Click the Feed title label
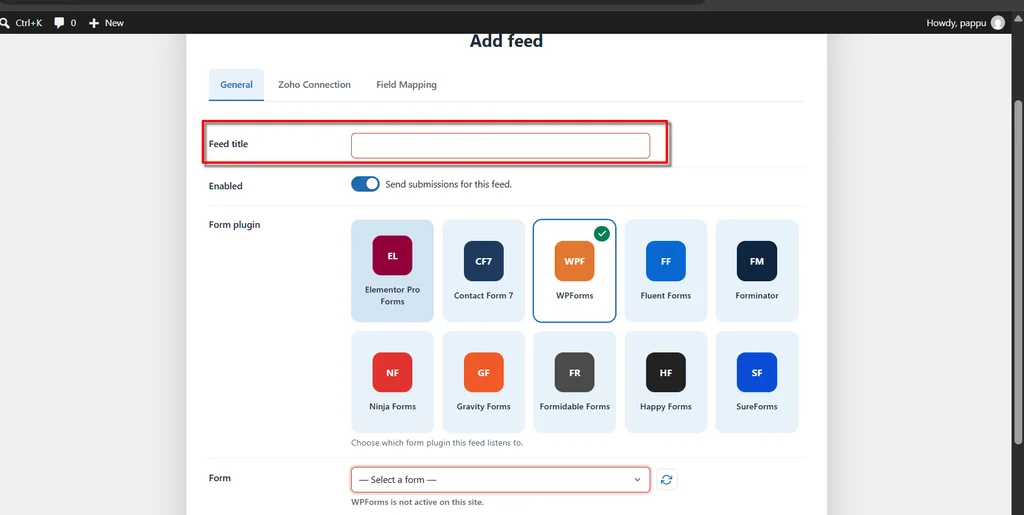1024x515 pixels. [229, 144]
